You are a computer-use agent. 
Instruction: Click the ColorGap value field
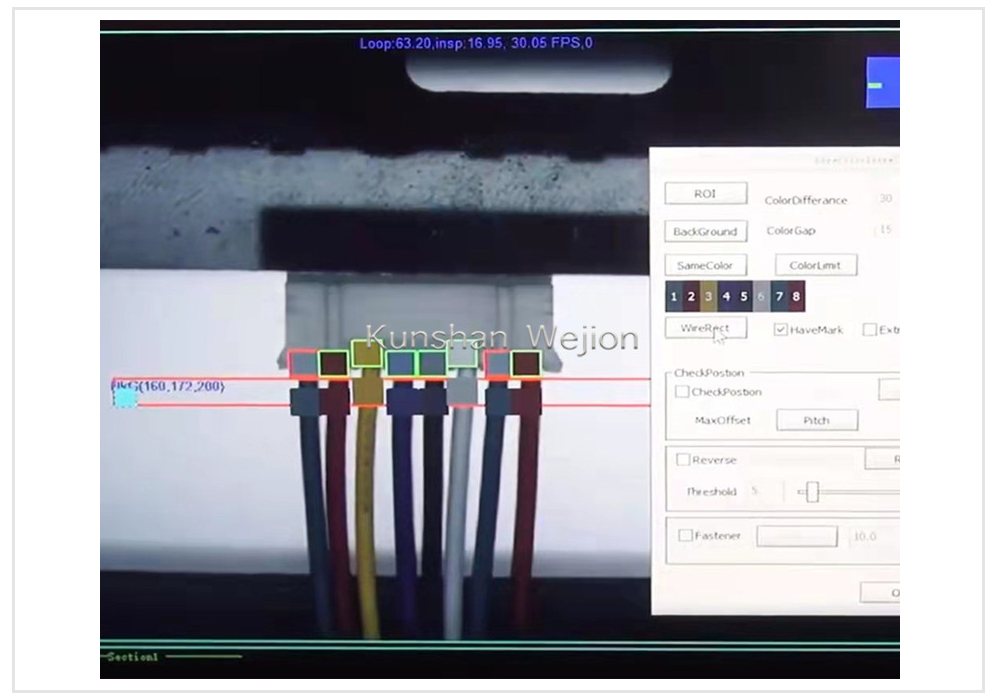(x=885, y=230)
